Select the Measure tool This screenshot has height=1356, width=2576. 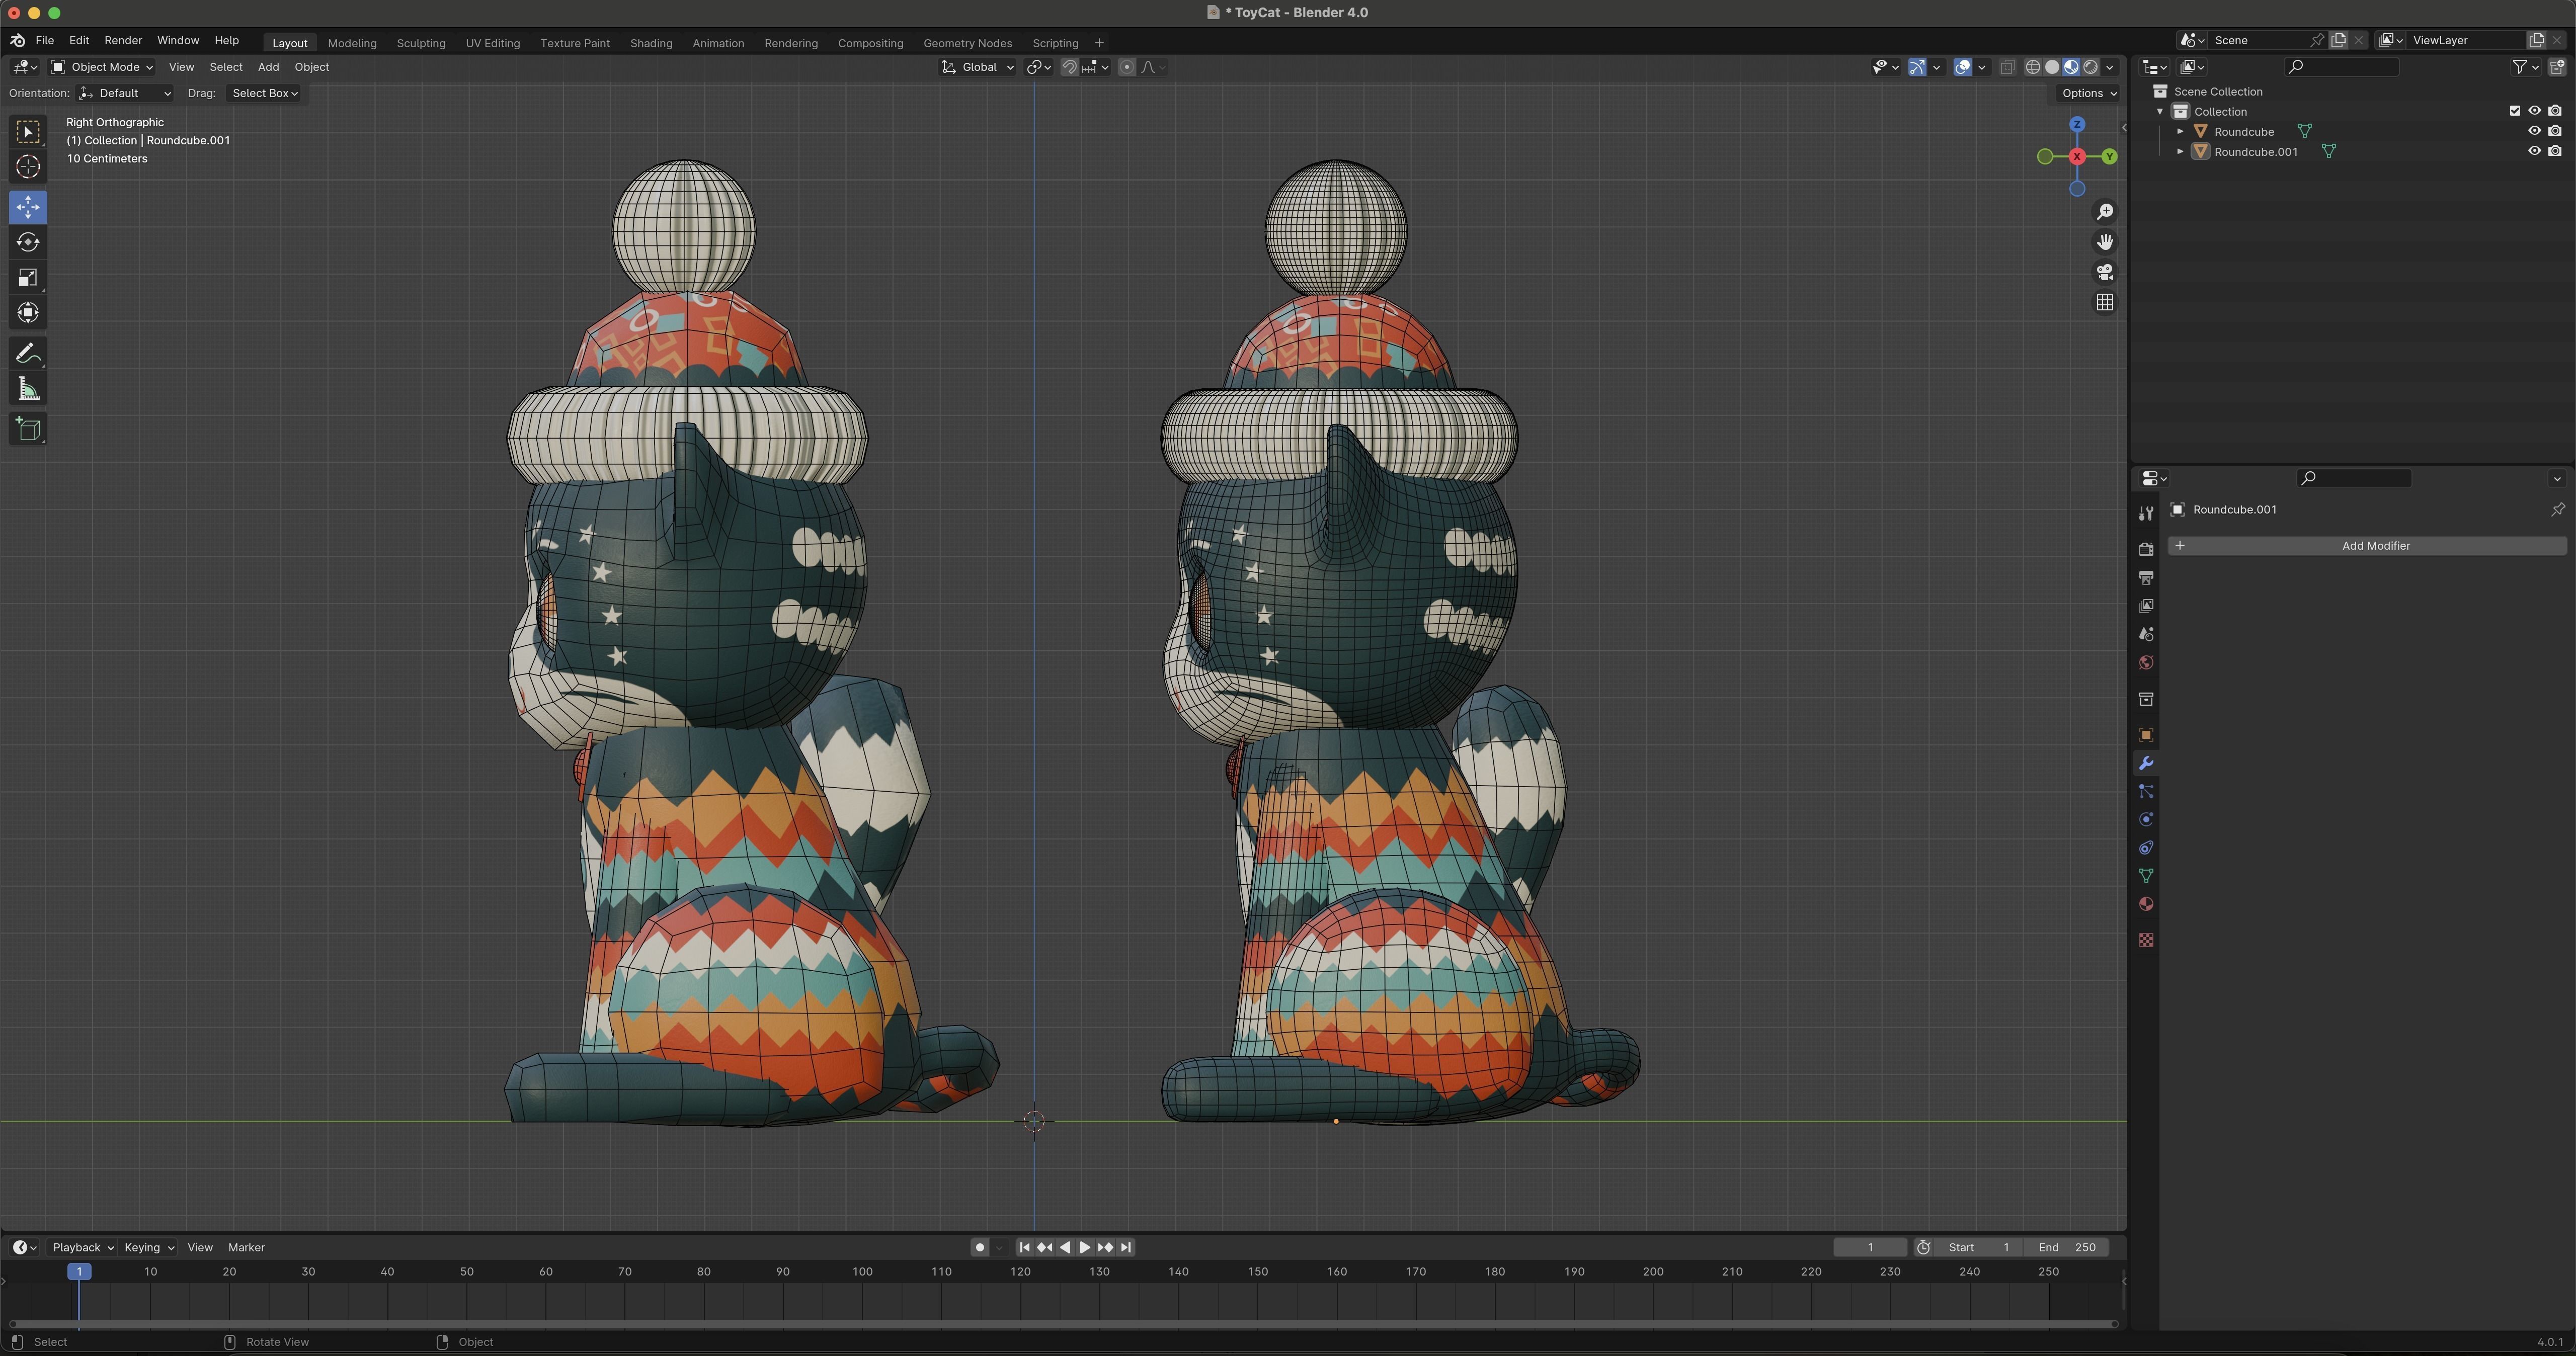(28, 390)
